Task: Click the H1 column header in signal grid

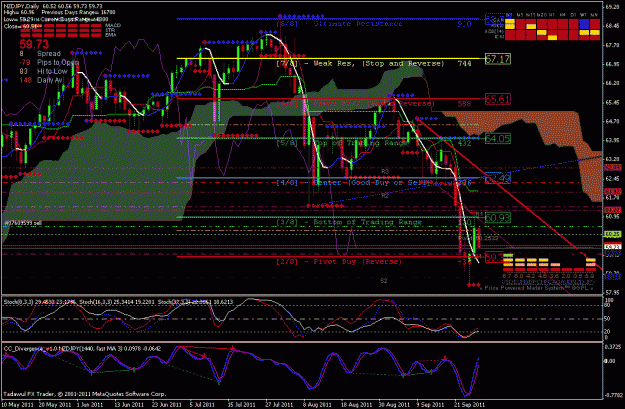Action: pos(552,15)
